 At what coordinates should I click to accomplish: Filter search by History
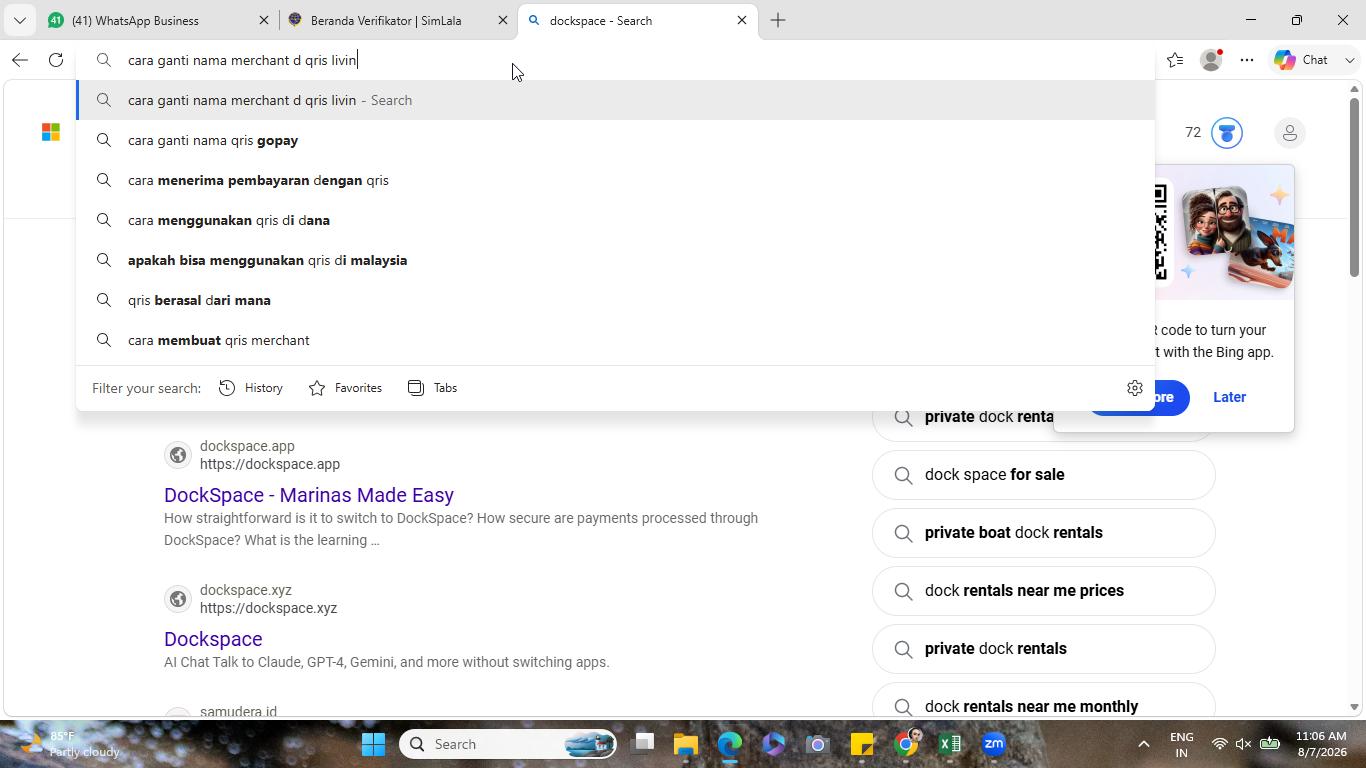(x=251, y=388)
